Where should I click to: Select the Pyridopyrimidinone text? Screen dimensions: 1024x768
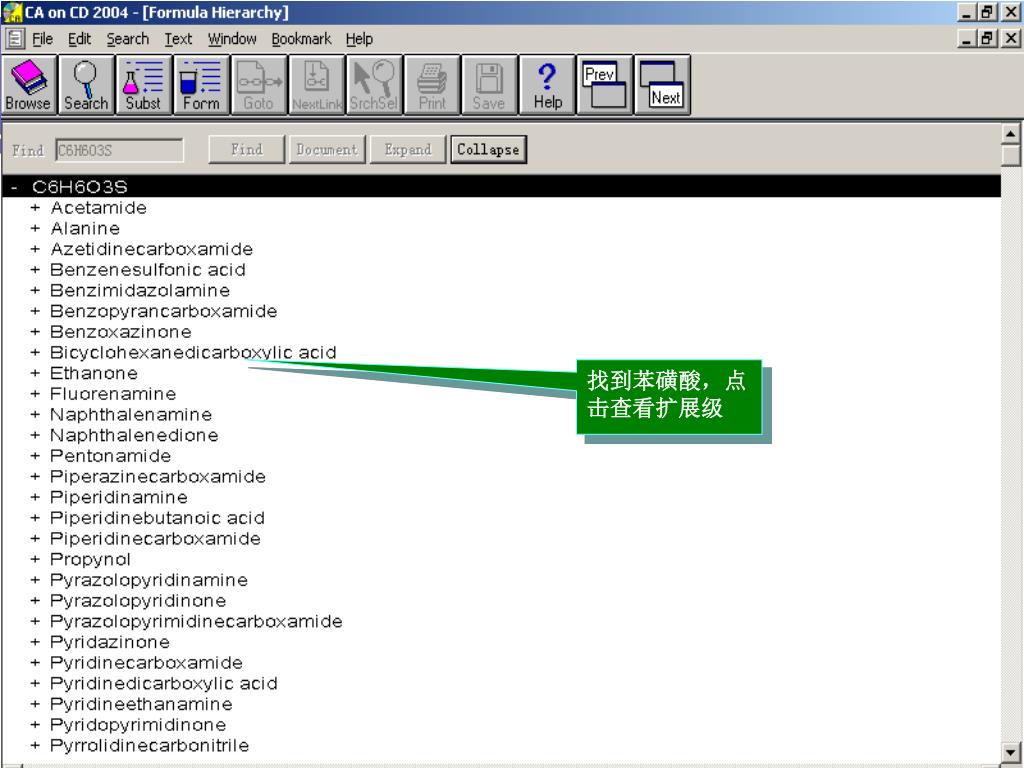coord(138,725)
